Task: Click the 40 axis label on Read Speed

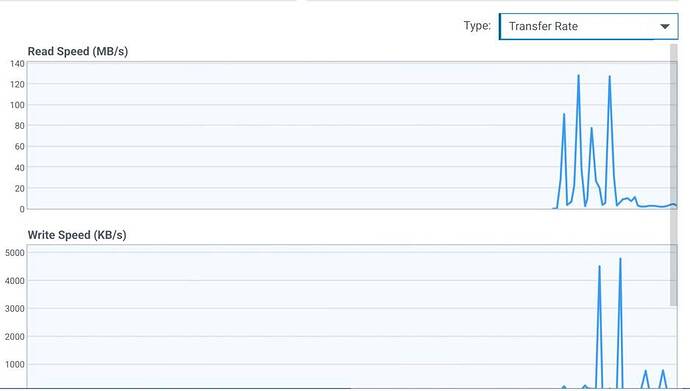Action: click(x=19, y=168)
